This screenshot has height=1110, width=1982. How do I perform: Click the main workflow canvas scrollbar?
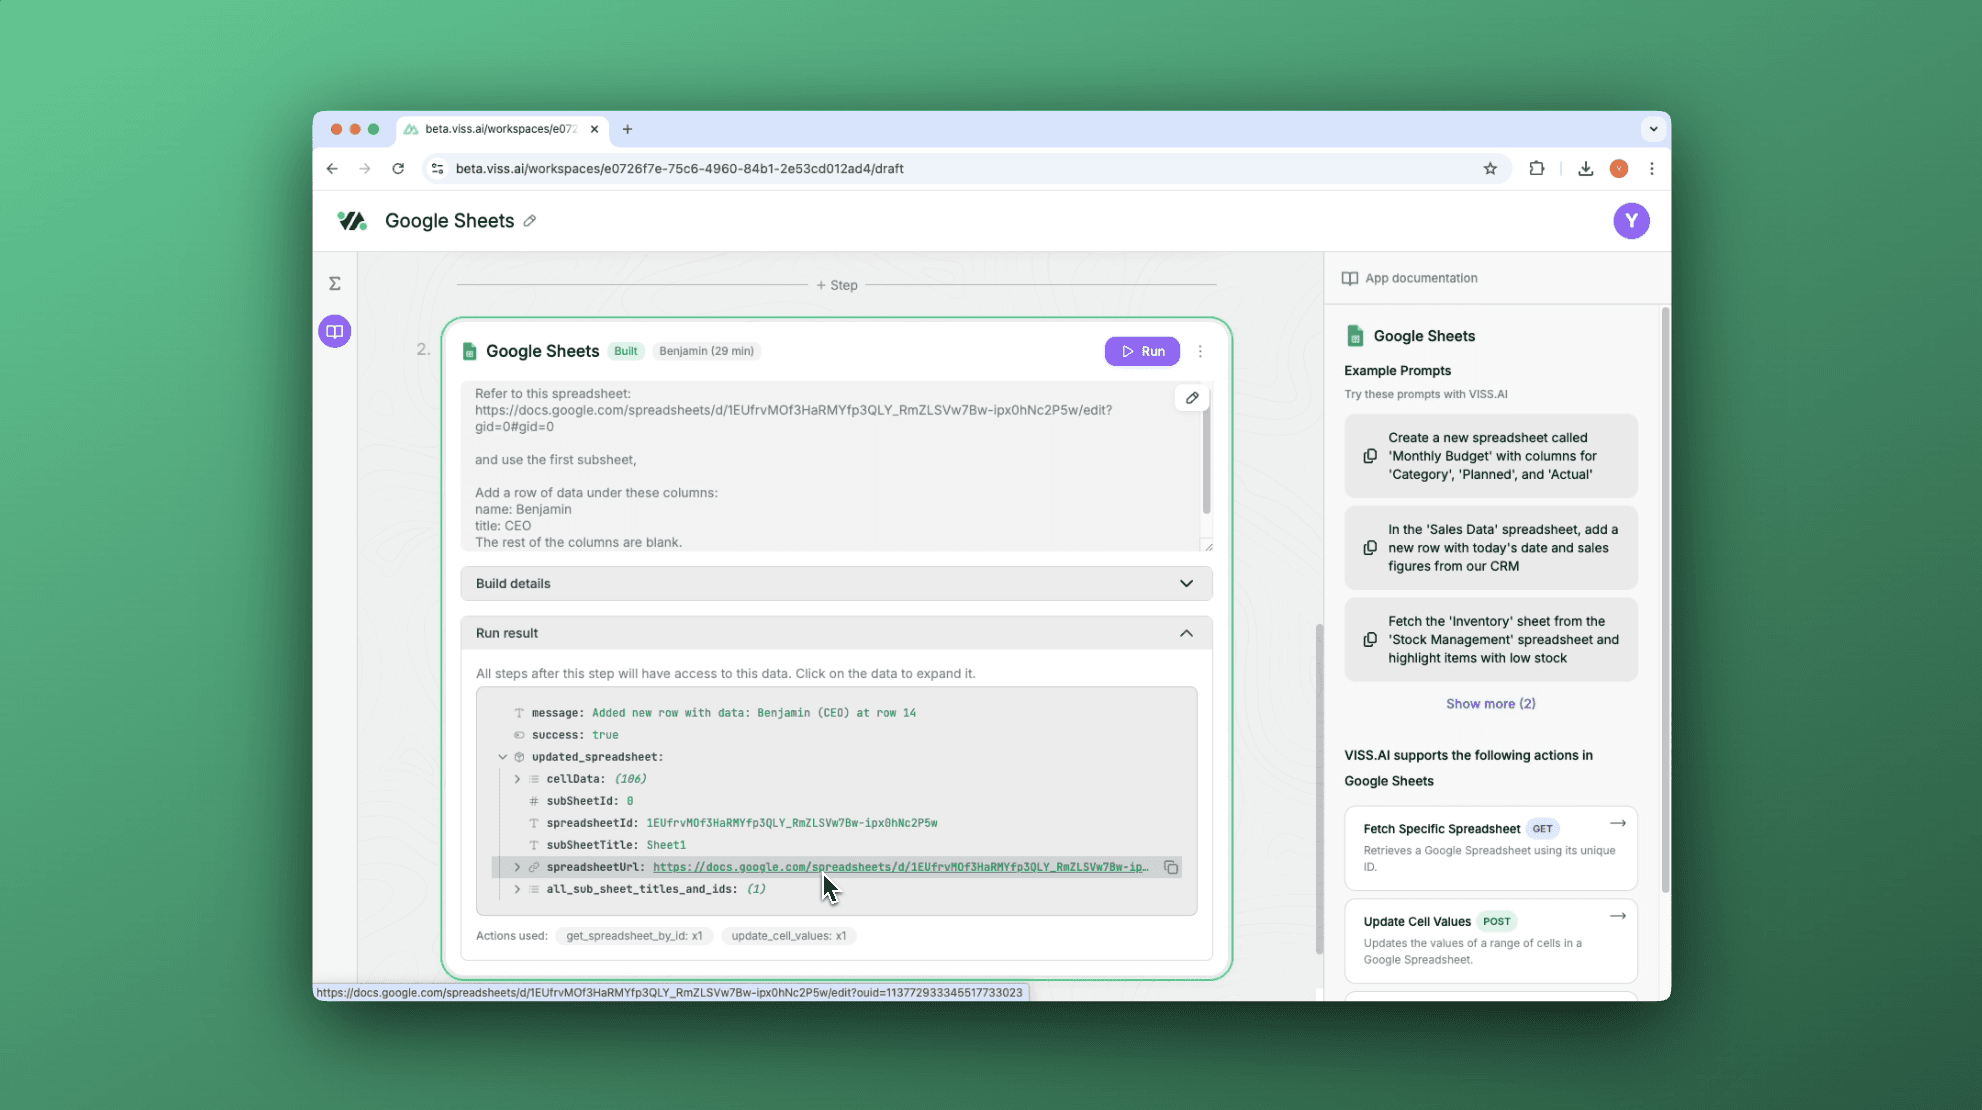1319,788
